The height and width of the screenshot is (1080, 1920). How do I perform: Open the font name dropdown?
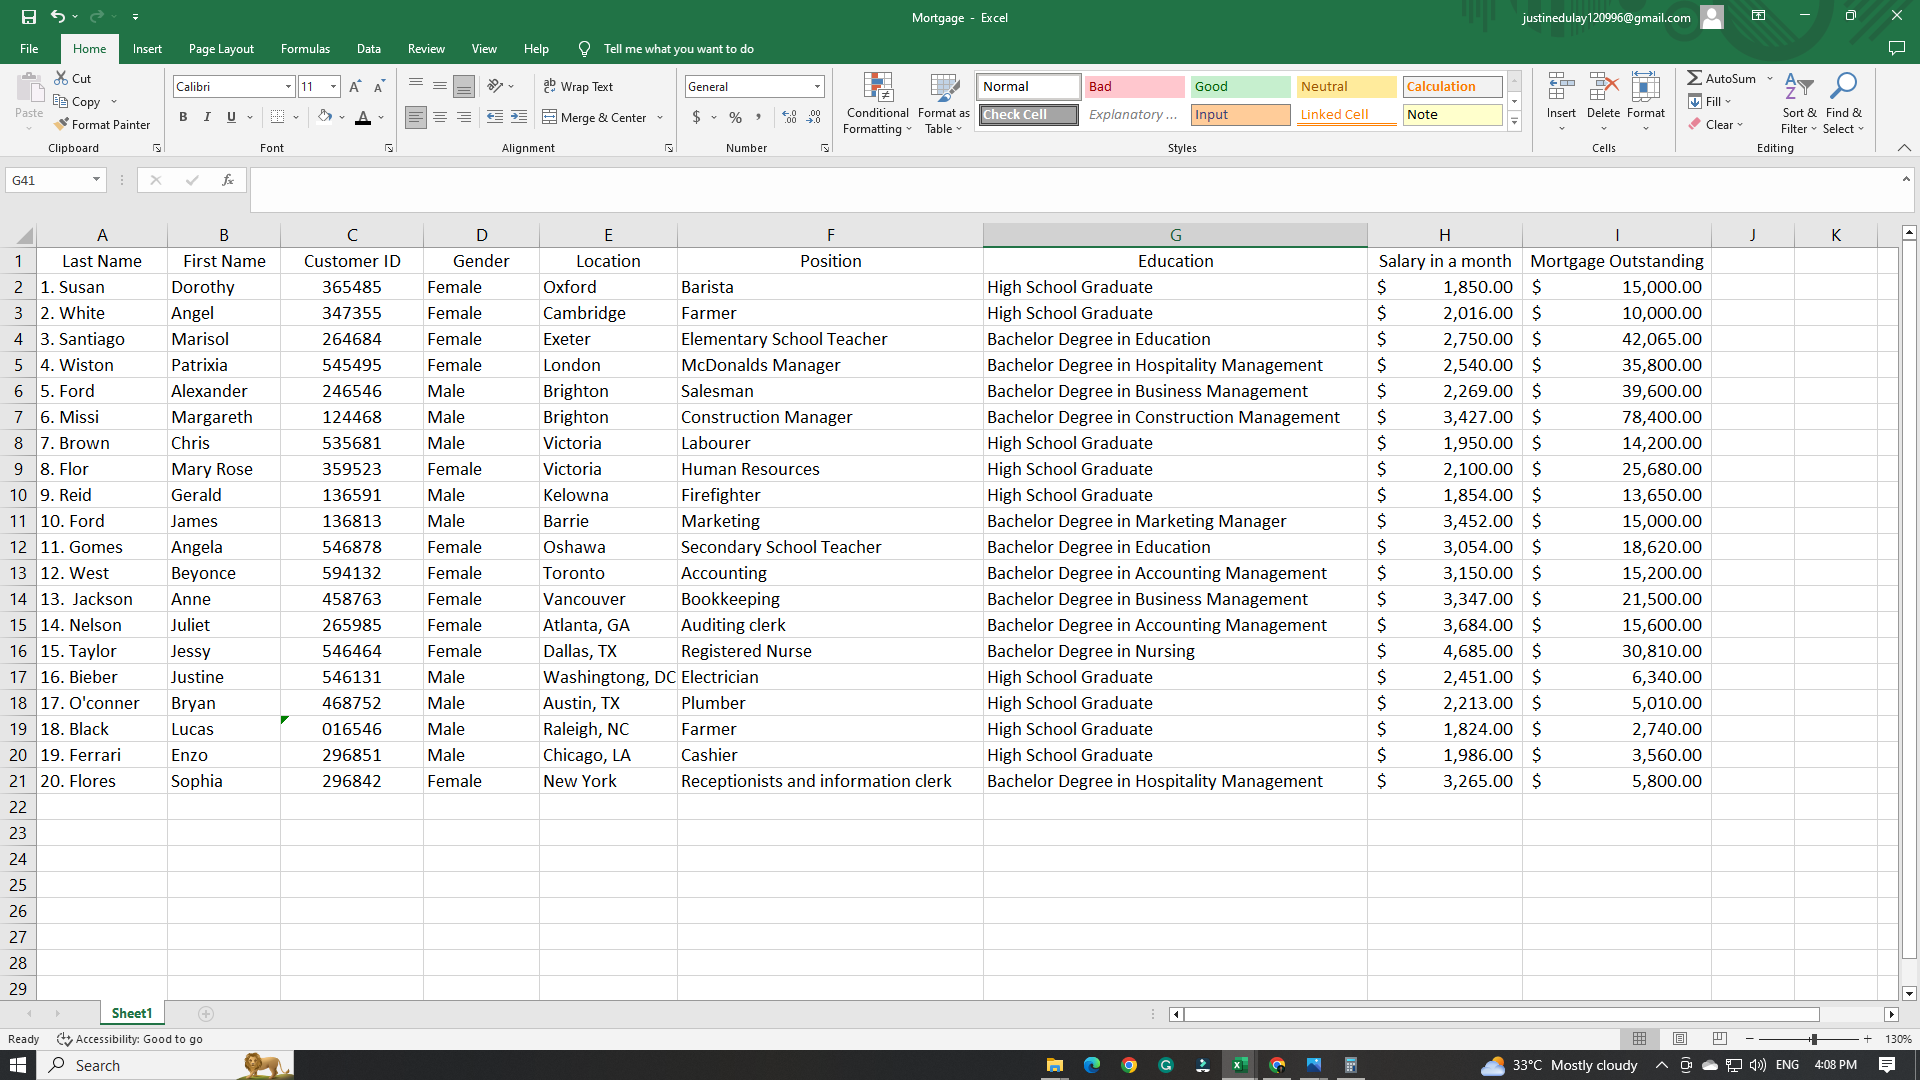[288, 87]
